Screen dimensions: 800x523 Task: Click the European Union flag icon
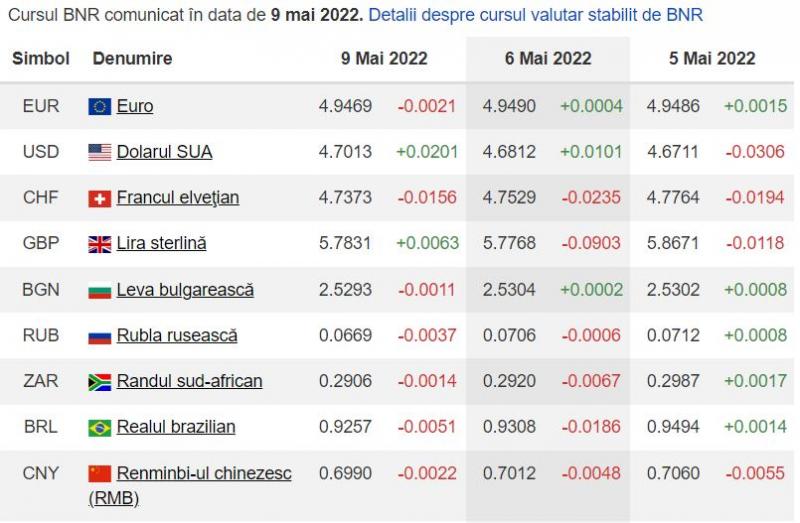point(99,106)
